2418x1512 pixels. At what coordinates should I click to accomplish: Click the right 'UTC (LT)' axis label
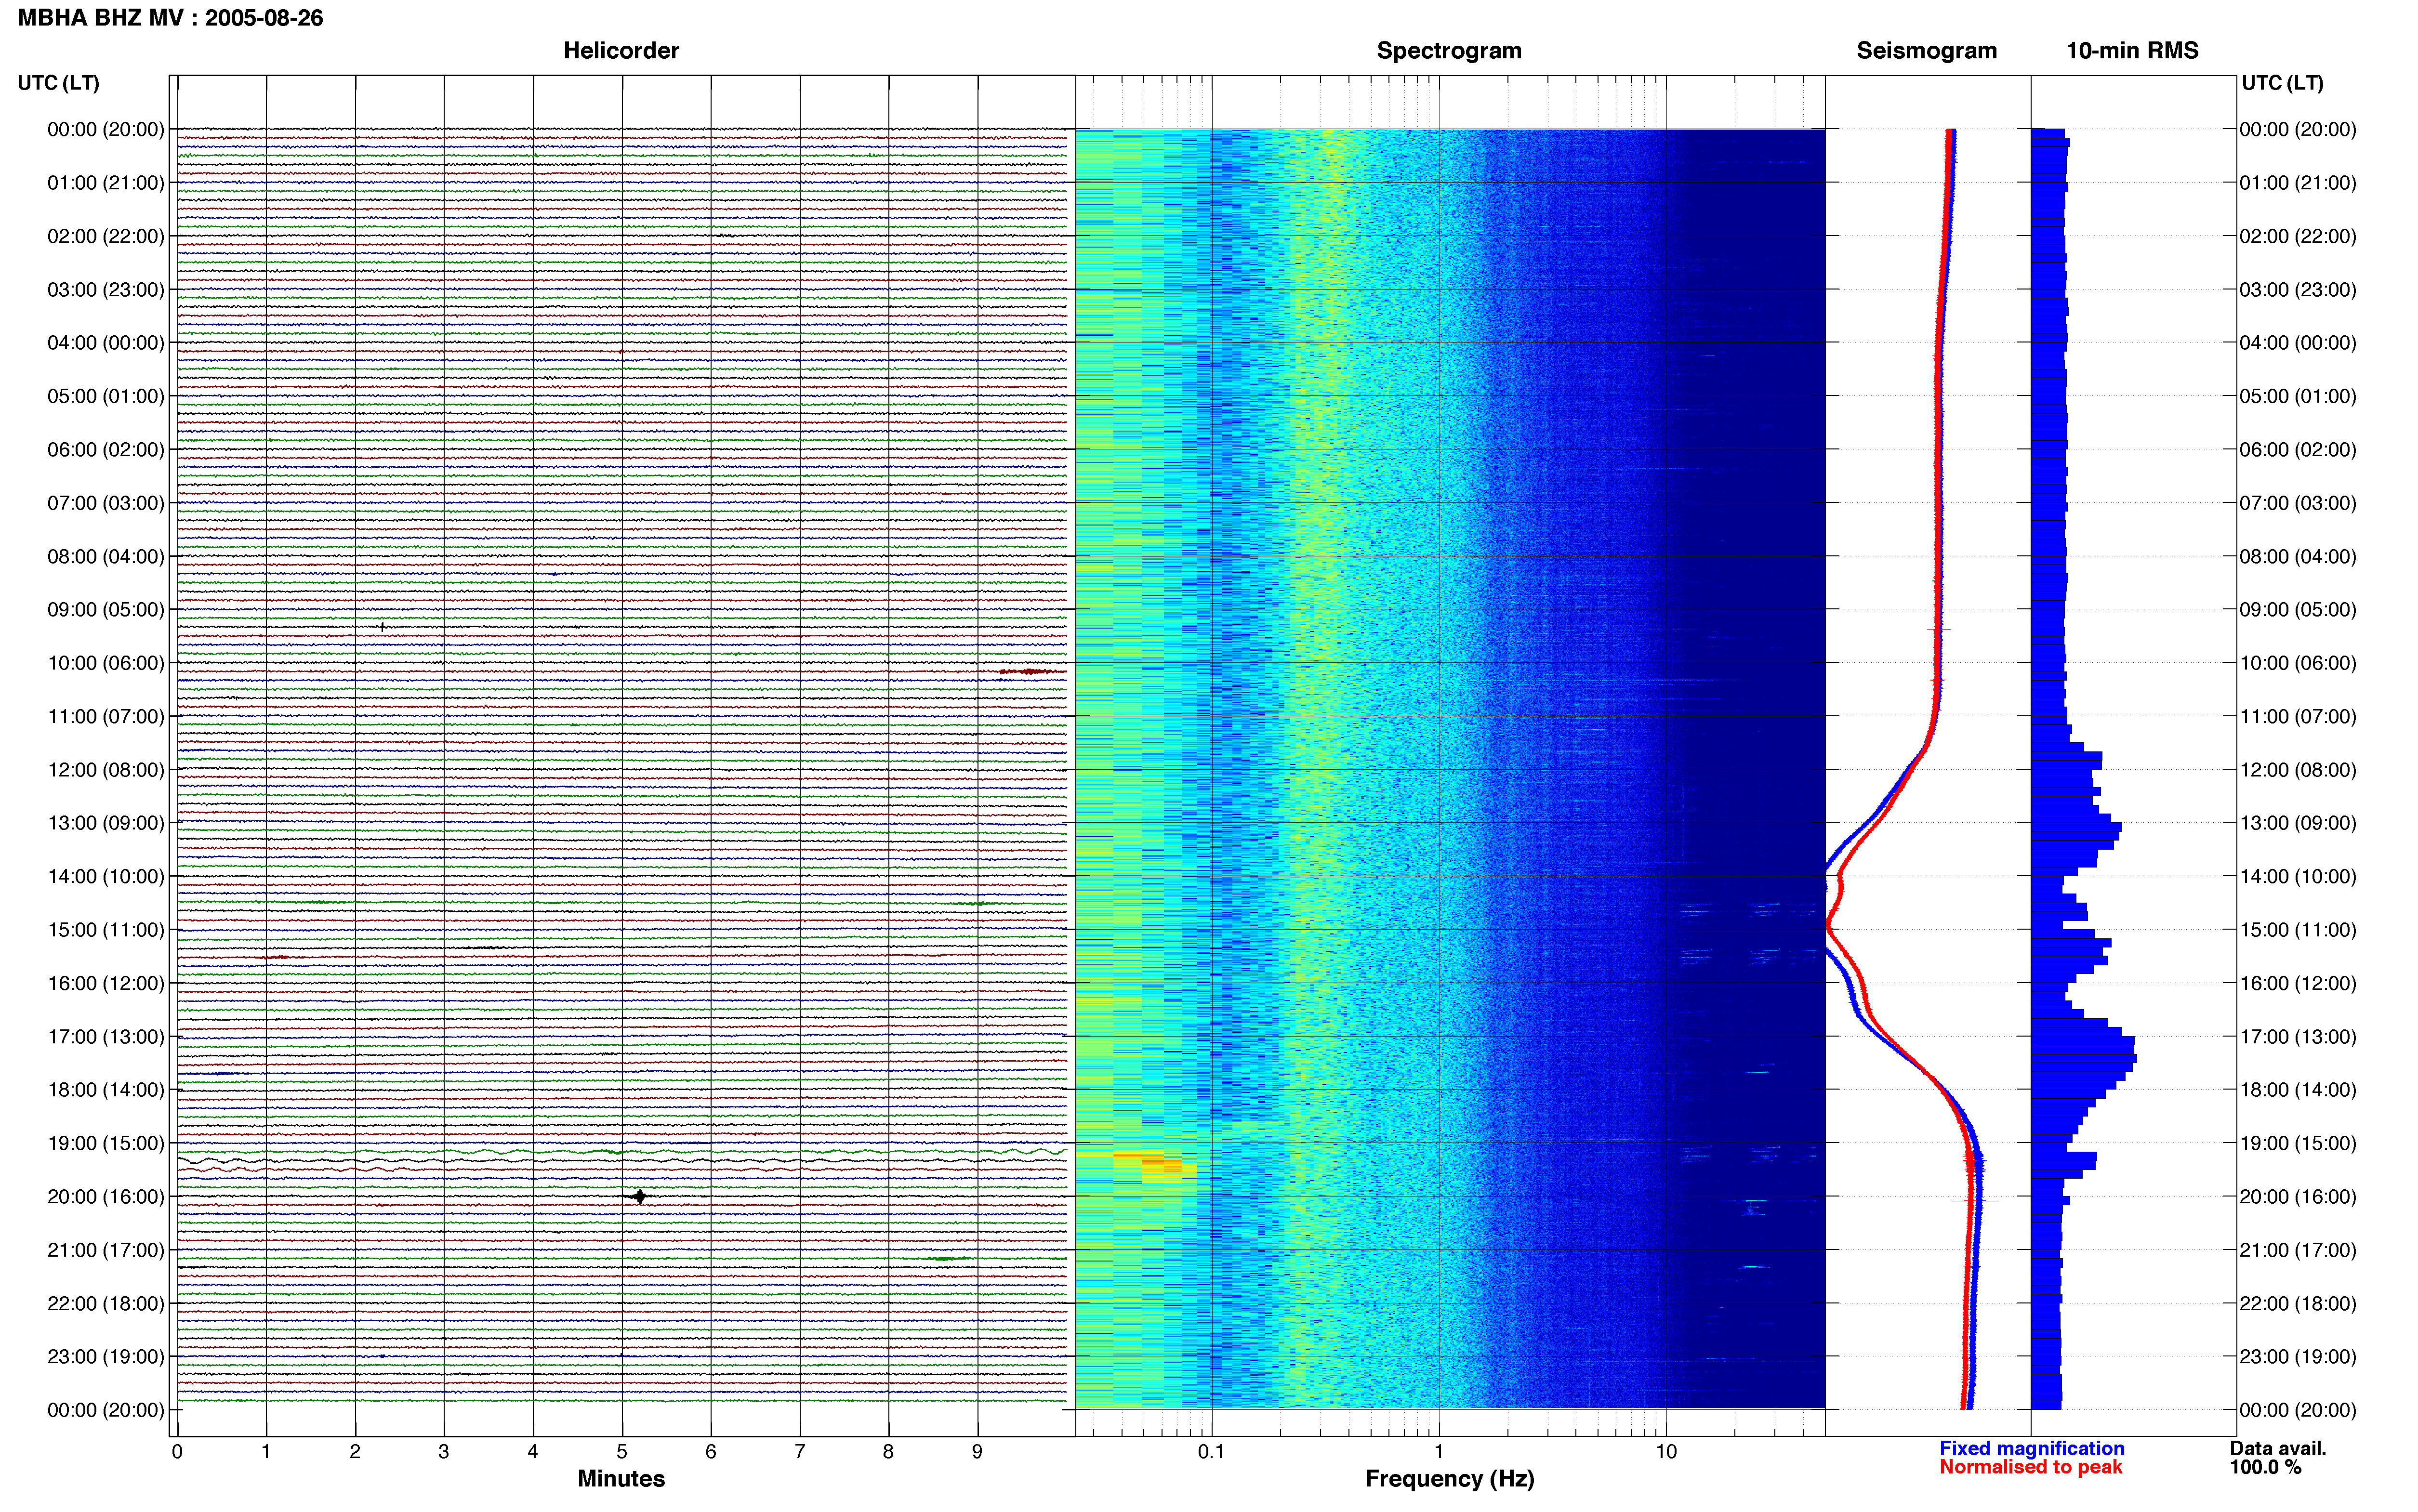(2282, 83)
